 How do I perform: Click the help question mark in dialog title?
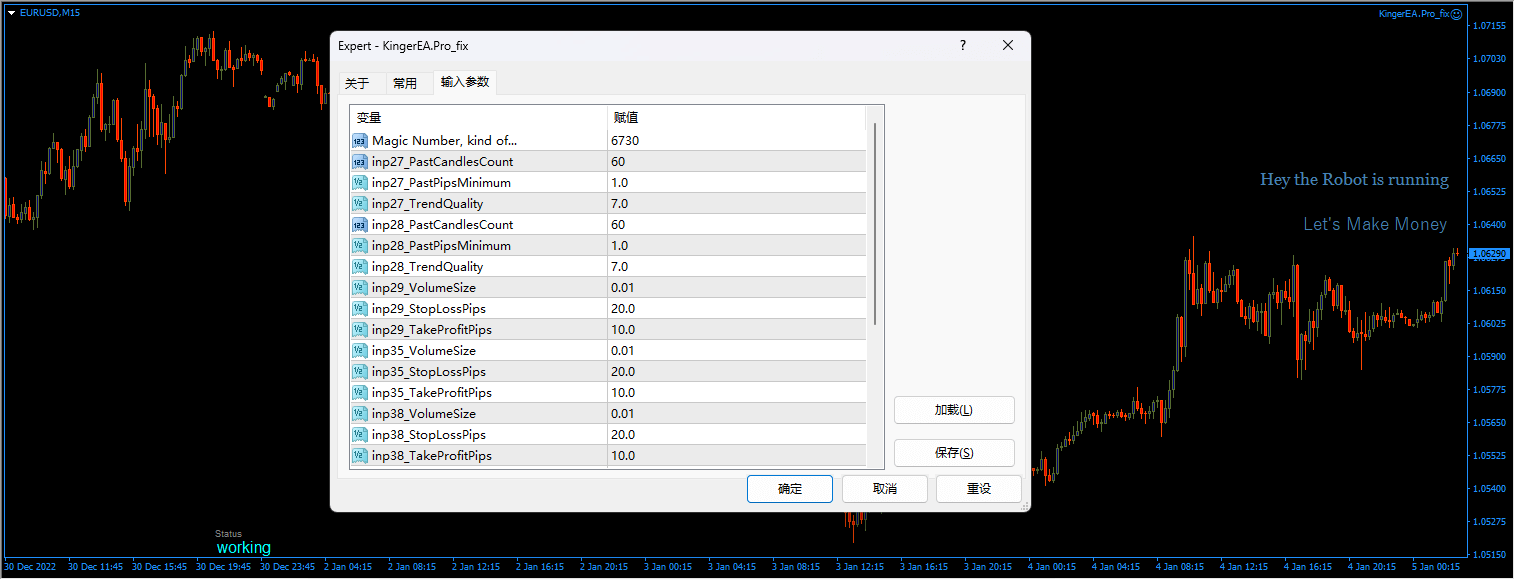[x=963, y=45]
